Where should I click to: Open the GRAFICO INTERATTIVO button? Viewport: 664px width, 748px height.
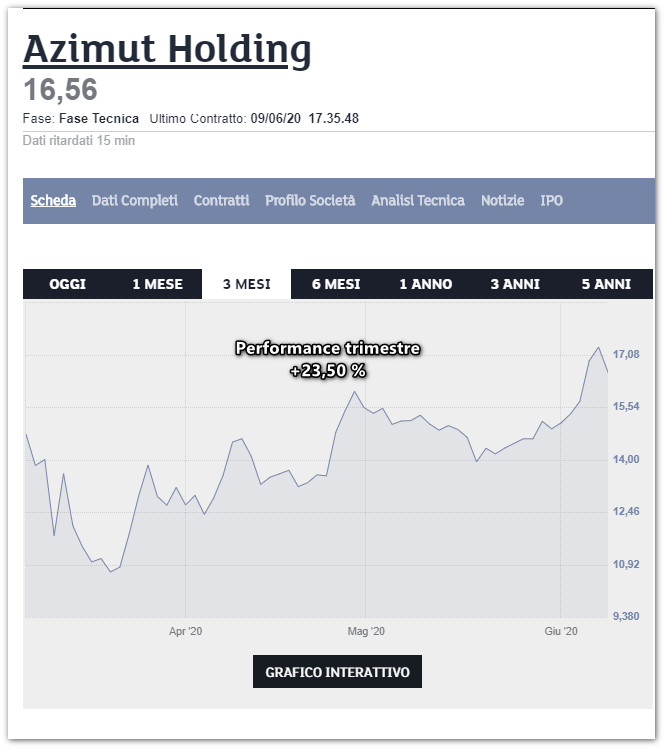pyautogui.click(x=337, y=672)
